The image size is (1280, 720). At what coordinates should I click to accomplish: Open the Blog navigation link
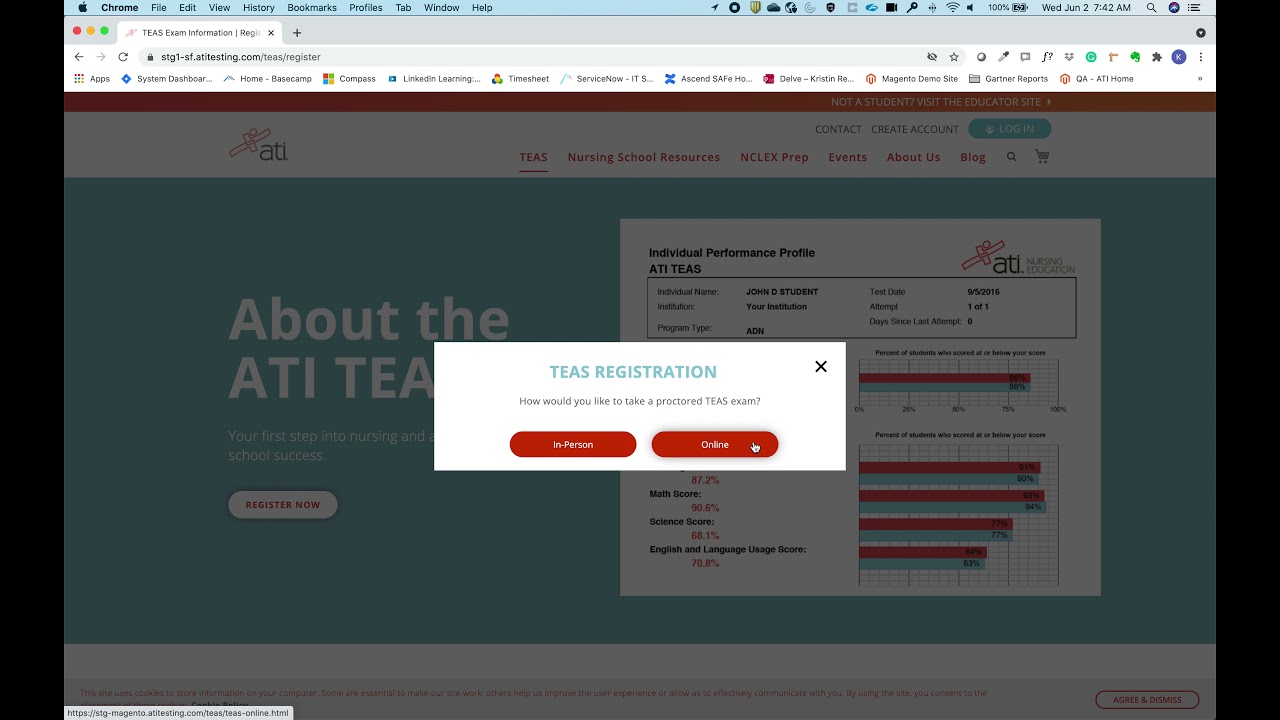[973, 157]
